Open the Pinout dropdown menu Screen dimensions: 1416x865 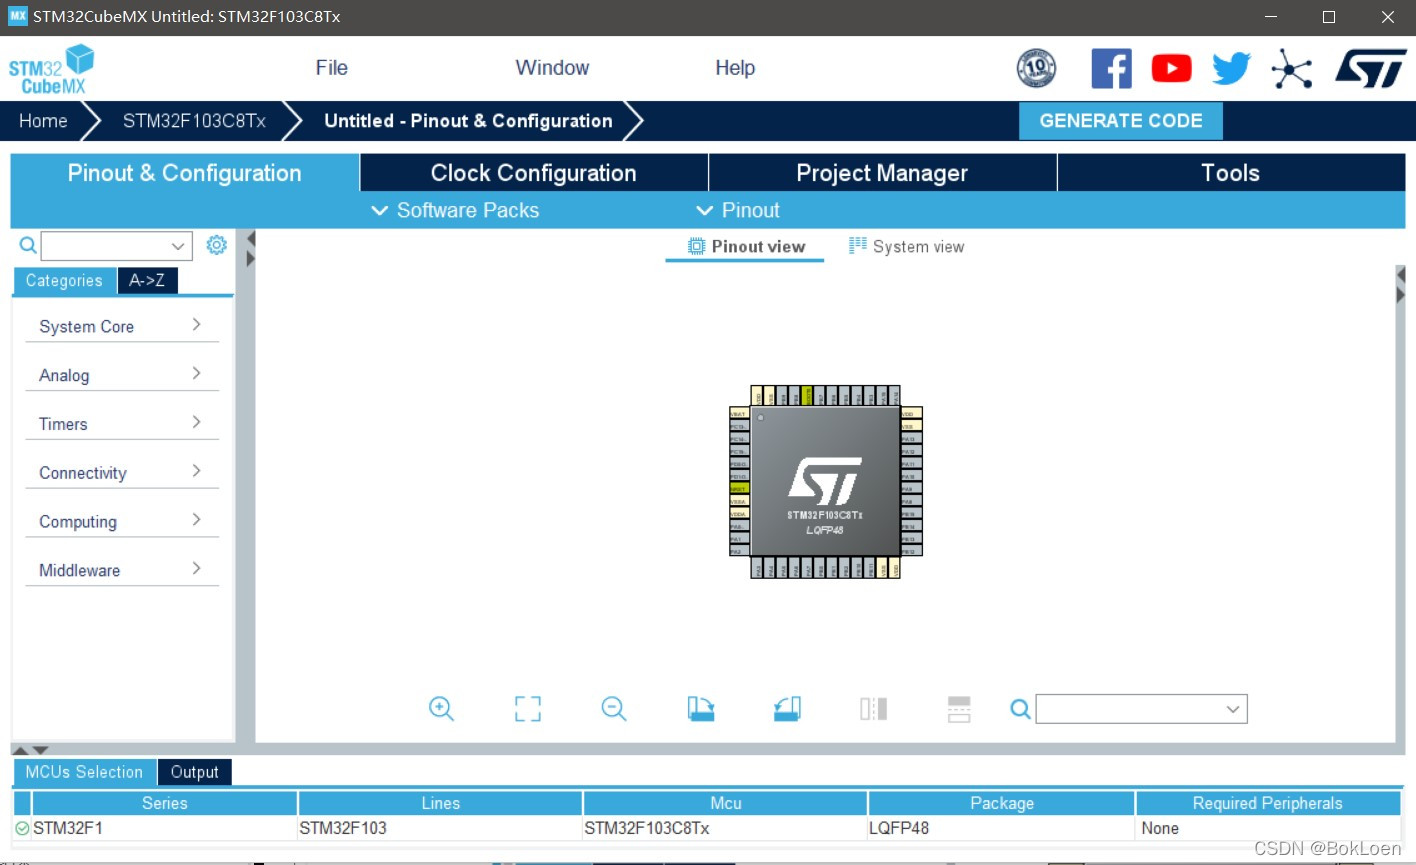pos(737,210)
